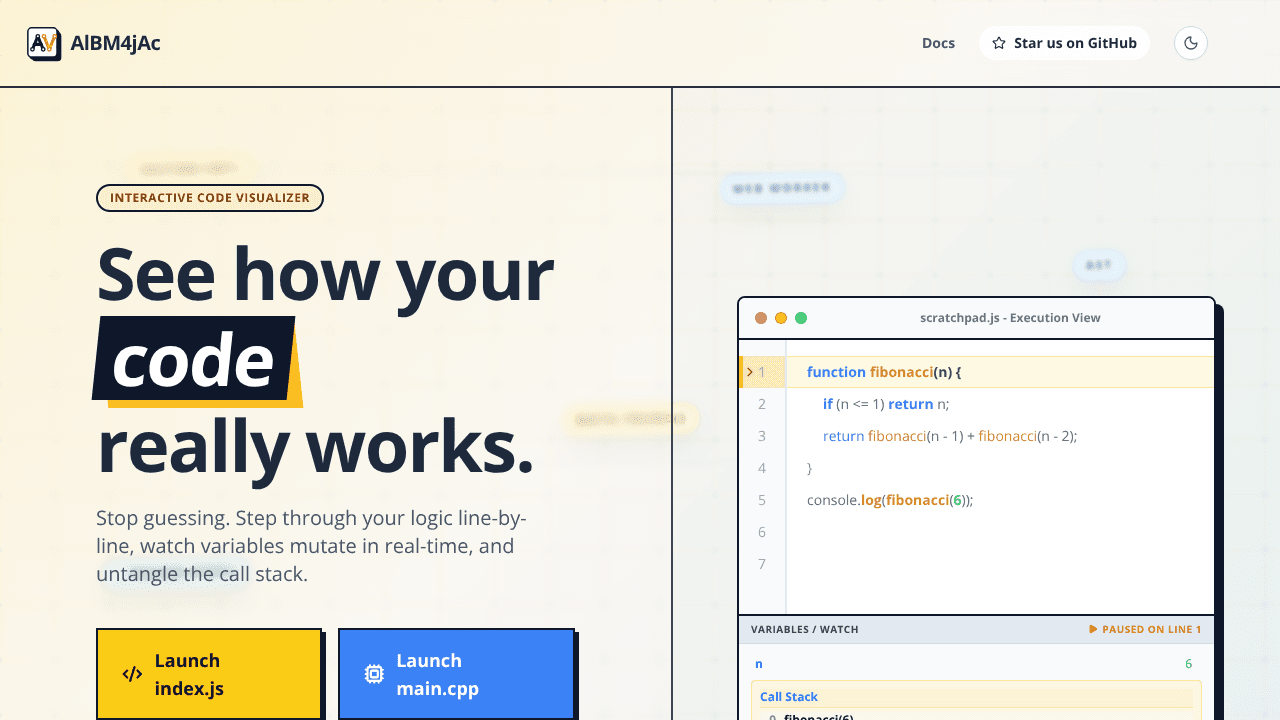1280x720 pixels.
Task: Select line number 3 in gutter
Action: click(x=762, y=436)
